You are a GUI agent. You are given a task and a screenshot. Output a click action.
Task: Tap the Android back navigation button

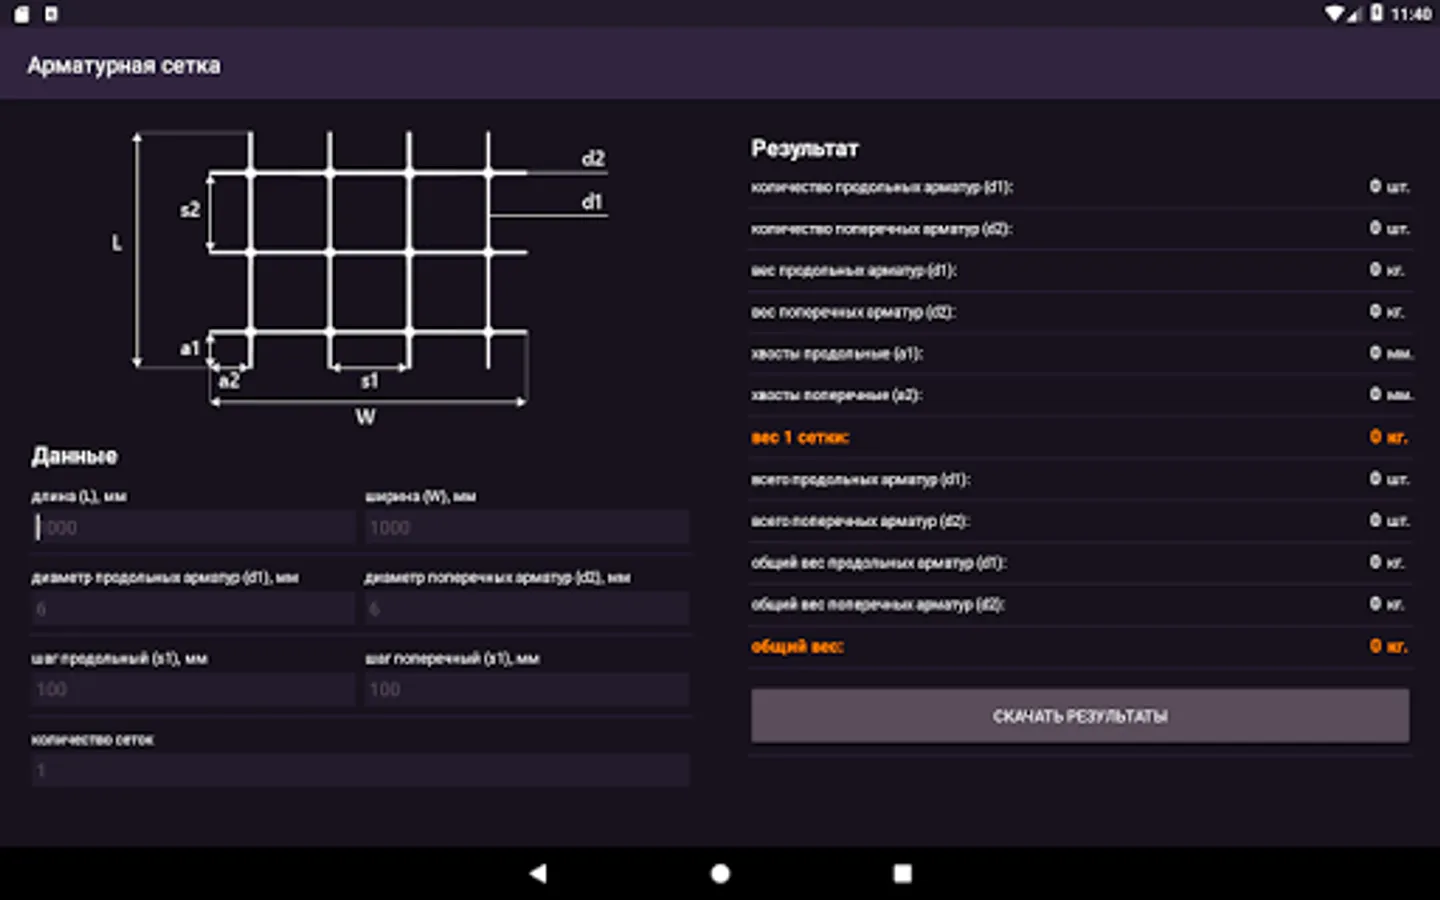point(538,873)
